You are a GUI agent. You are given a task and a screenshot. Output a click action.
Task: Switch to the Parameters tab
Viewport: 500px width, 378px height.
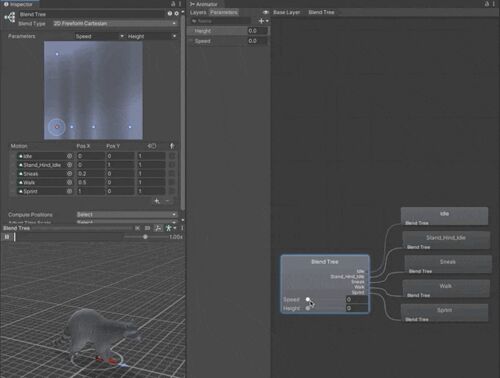click(224, 12)
